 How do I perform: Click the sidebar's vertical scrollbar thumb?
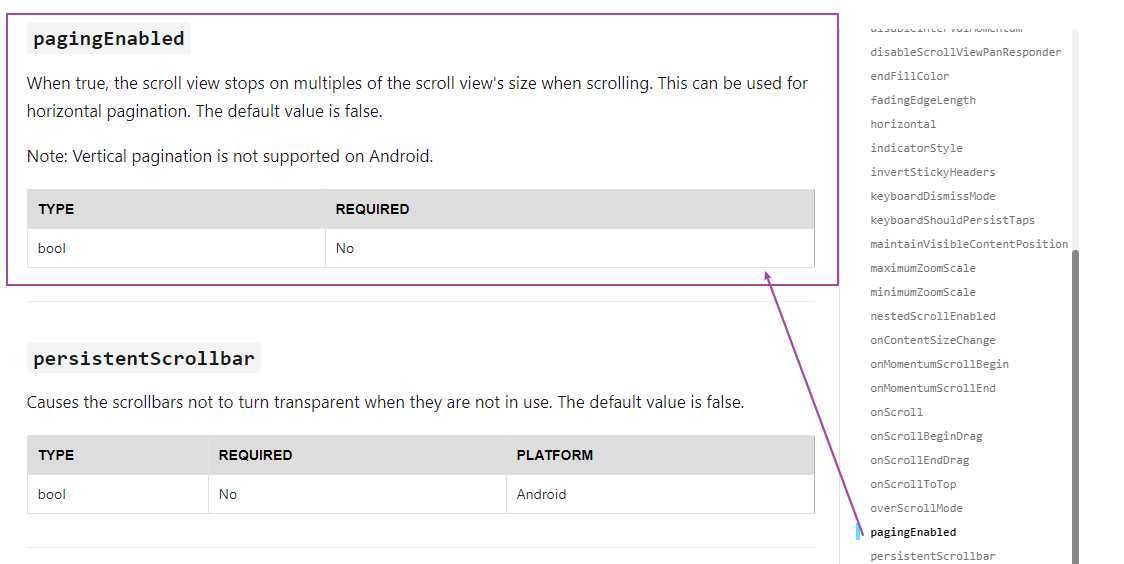pos(1076,400)
